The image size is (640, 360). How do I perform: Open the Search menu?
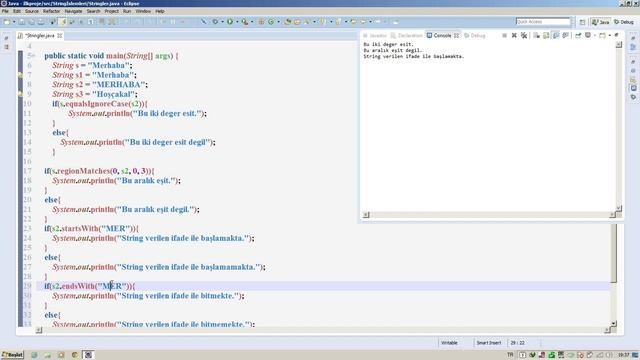(x=93, y=11)
